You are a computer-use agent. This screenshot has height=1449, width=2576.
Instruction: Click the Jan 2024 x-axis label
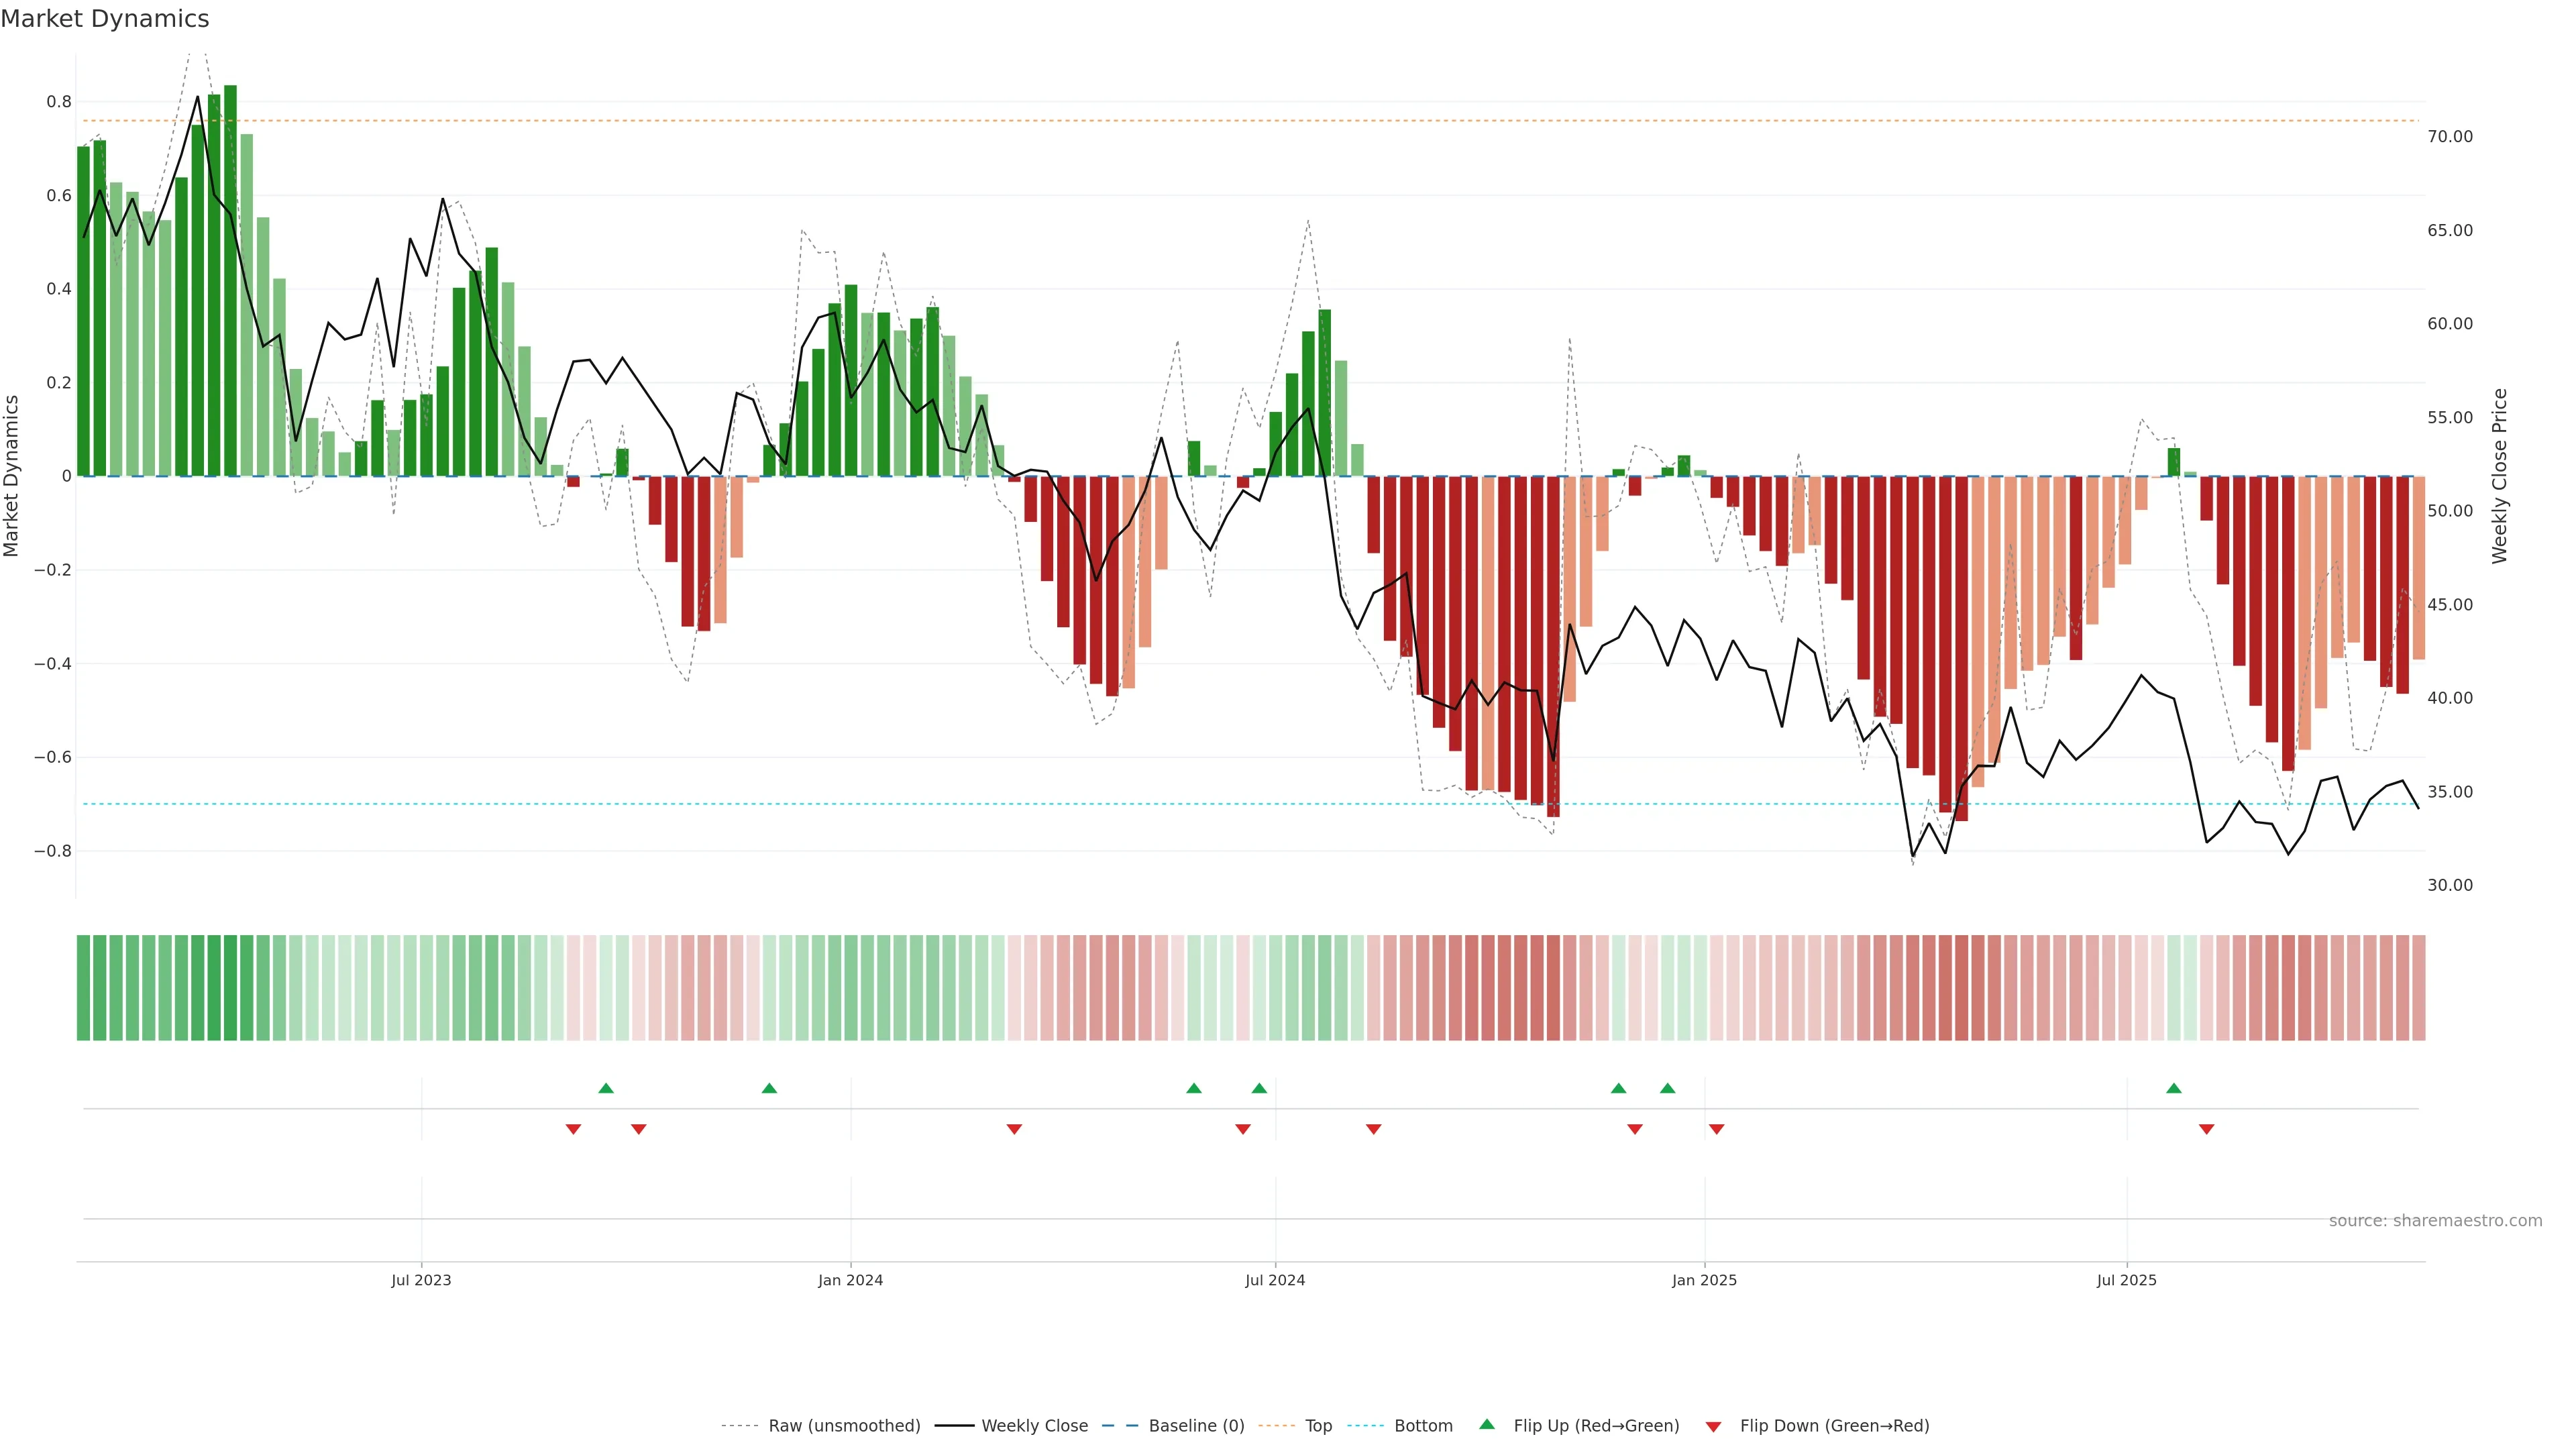pyautogui.click(x=850, y=1280)
